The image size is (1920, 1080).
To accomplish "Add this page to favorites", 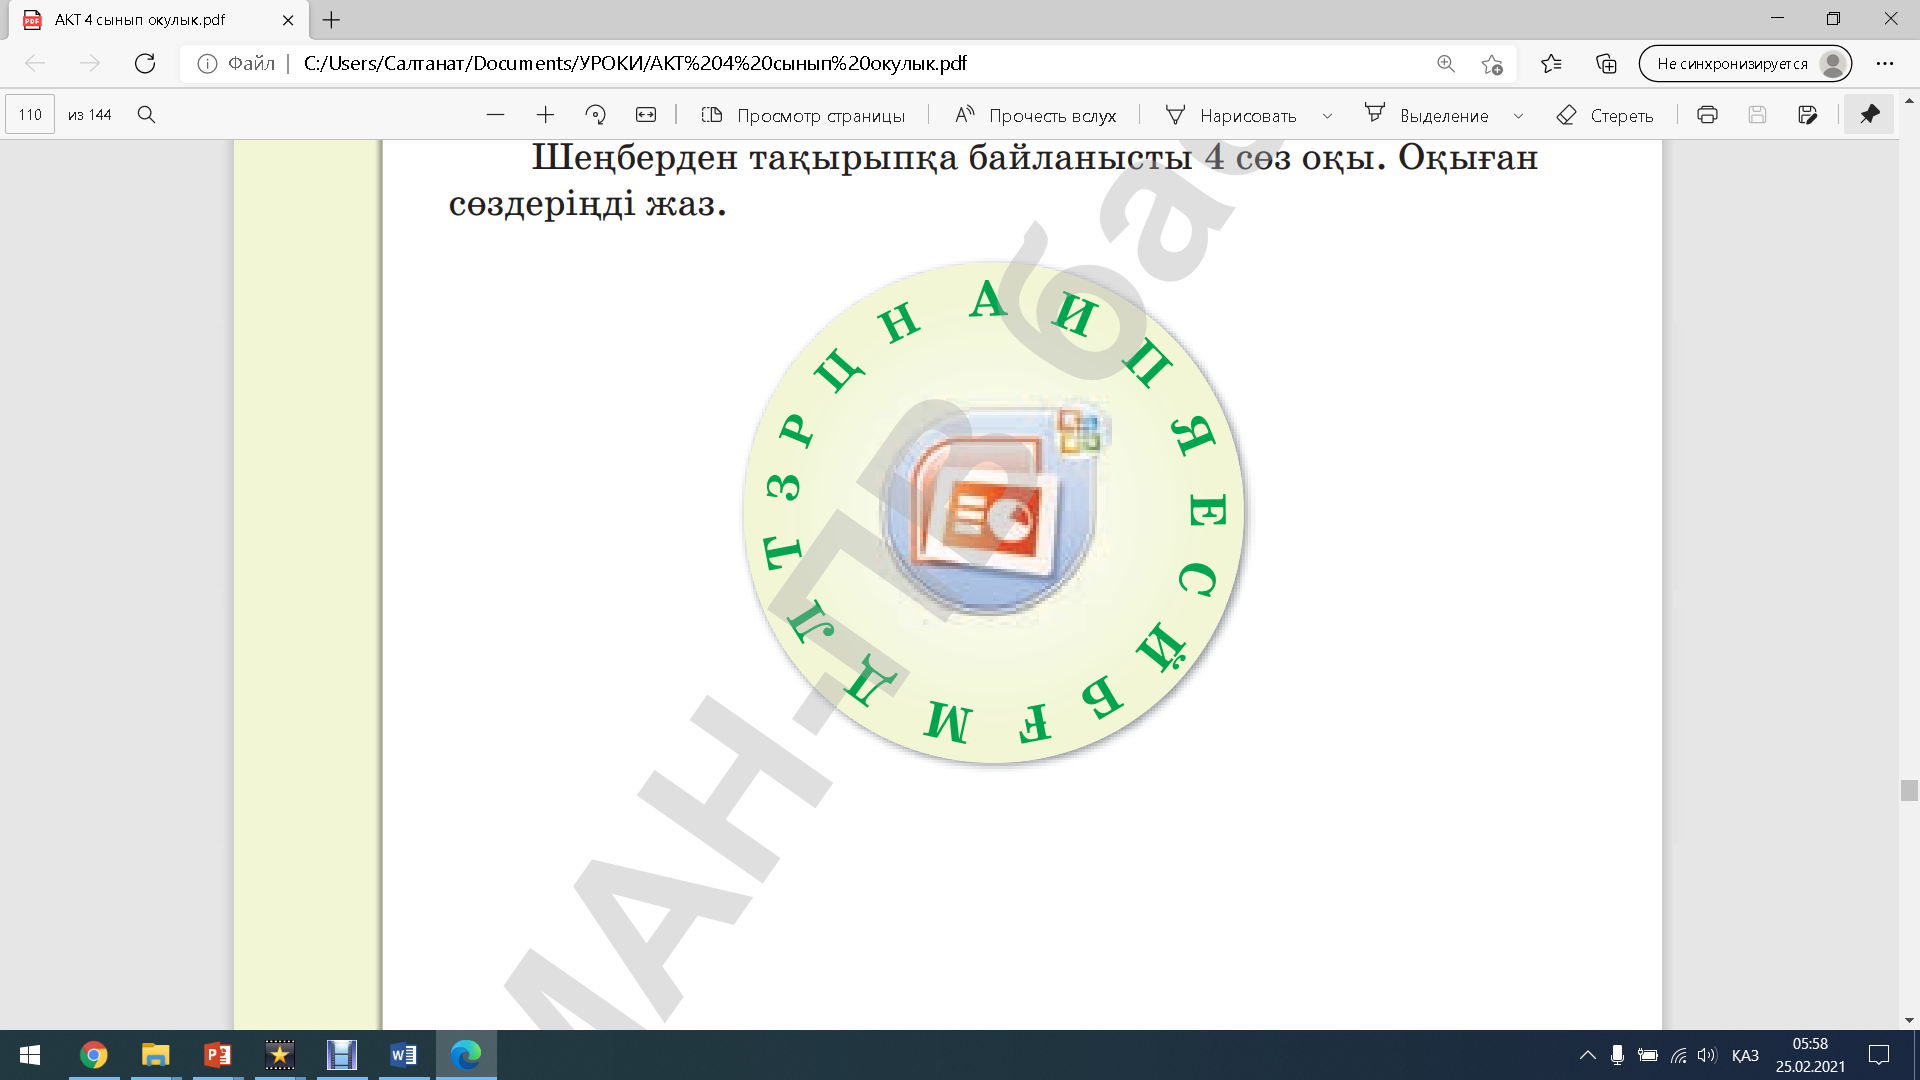I will [1492, 64].
